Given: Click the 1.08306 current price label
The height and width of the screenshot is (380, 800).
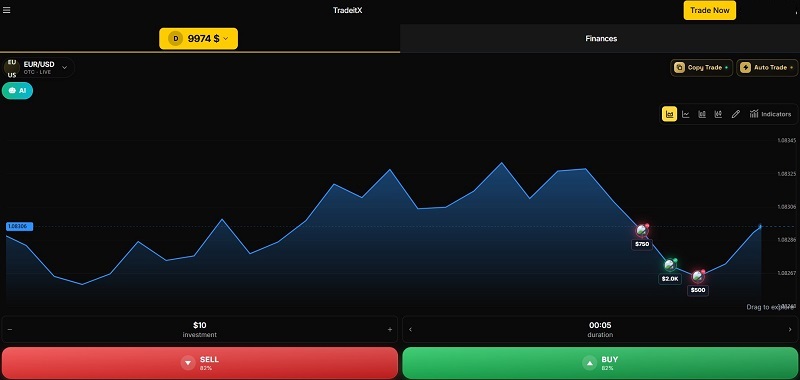Looking at the screenshot, I should 19,226.
